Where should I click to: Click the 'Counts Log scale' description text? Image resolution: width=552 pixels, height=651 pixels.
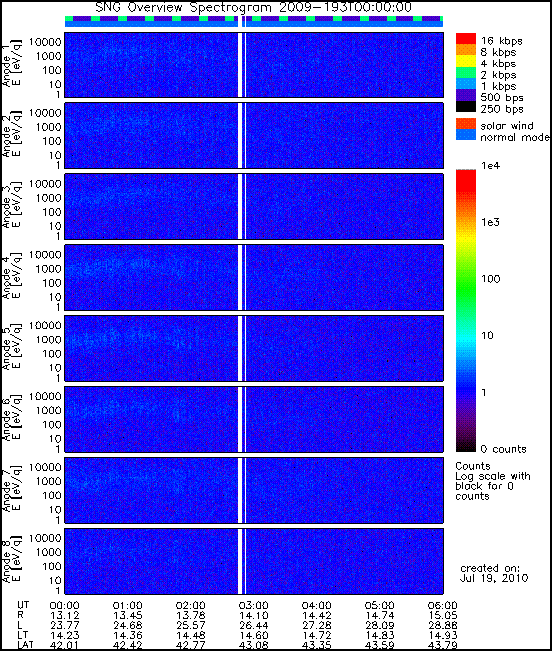pos(493,481)
